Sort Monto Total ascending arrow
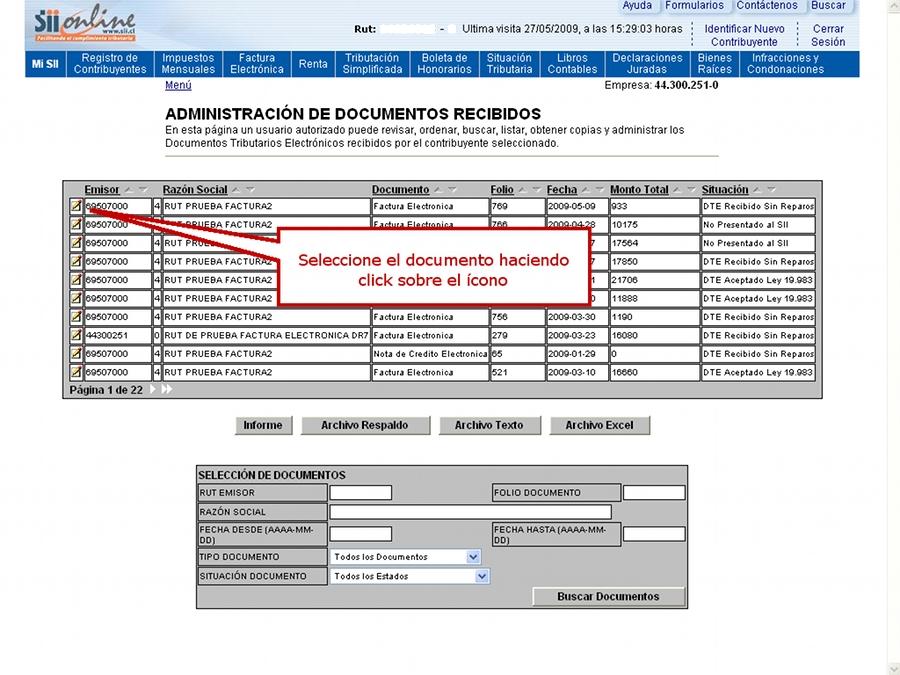 [x=677, y=189]
